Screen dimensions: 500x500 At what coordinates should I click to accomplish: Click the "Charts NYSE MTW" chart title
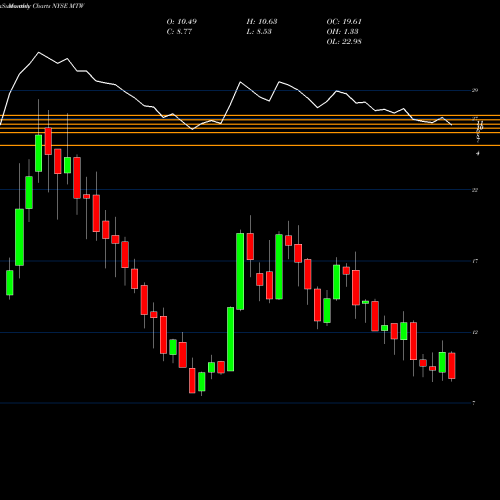click(59, 6)
